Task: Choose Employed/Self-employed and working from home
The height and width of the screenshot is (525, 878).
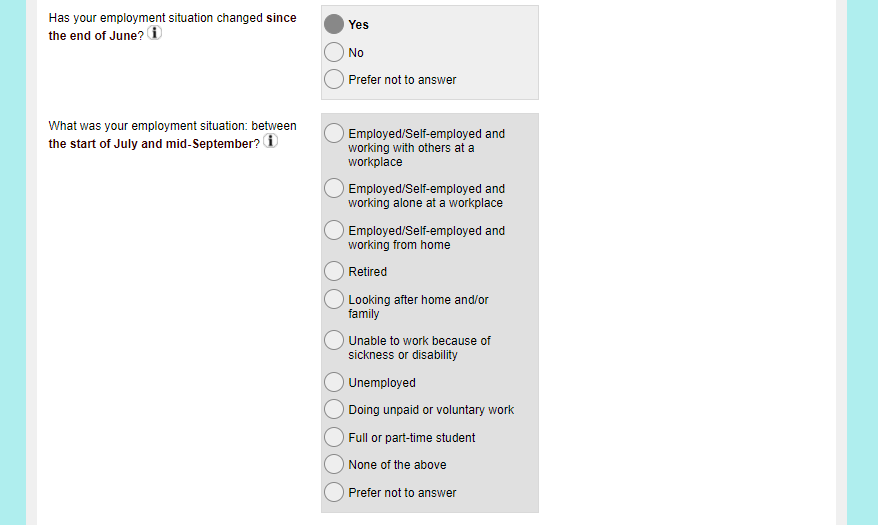Action: [x=334, y=231]
